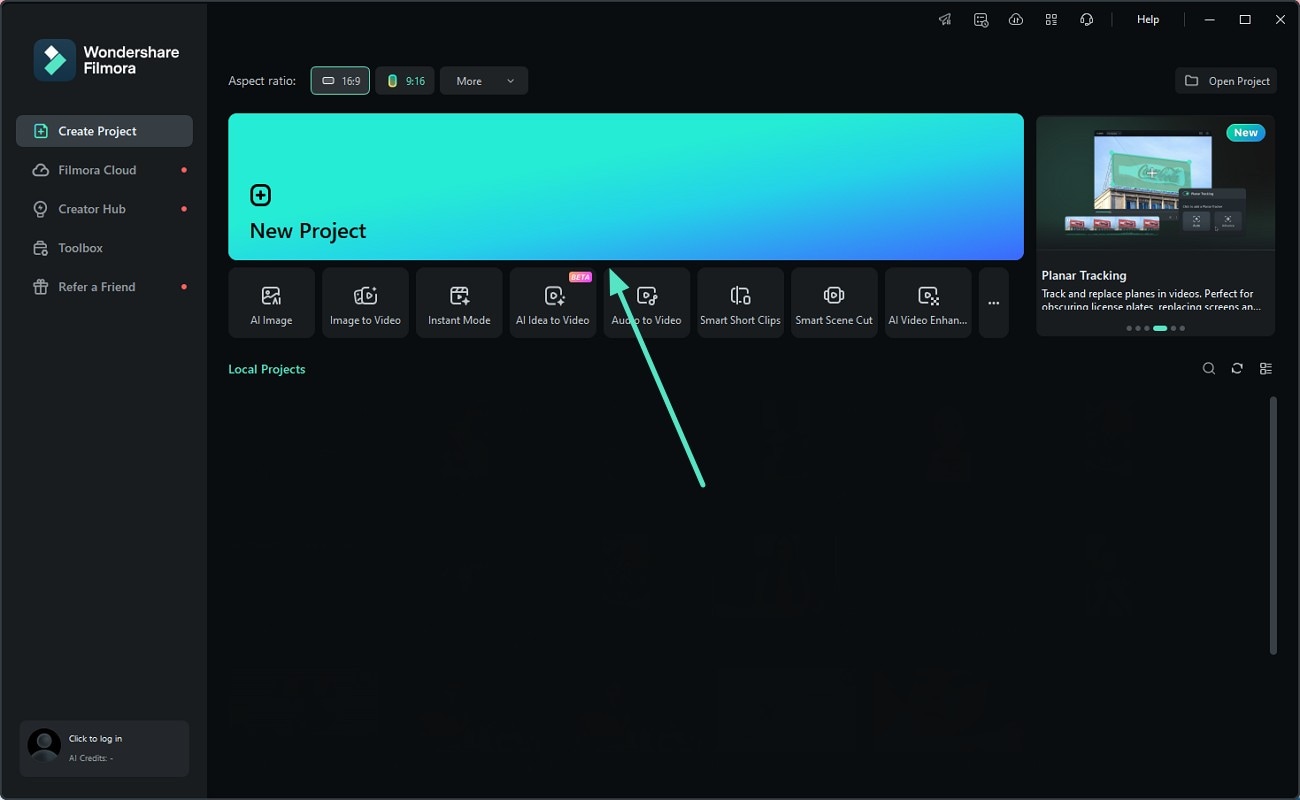
Task: Select the last carousel dot
Action: pyautogui.click(x=1182, y=328)
